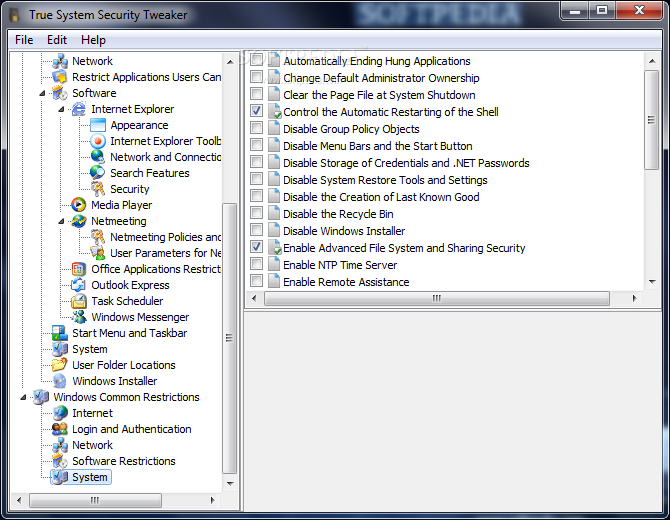
Task: Click the Internet Explorer Toolbar red icon
Action: tap(98, 141)
